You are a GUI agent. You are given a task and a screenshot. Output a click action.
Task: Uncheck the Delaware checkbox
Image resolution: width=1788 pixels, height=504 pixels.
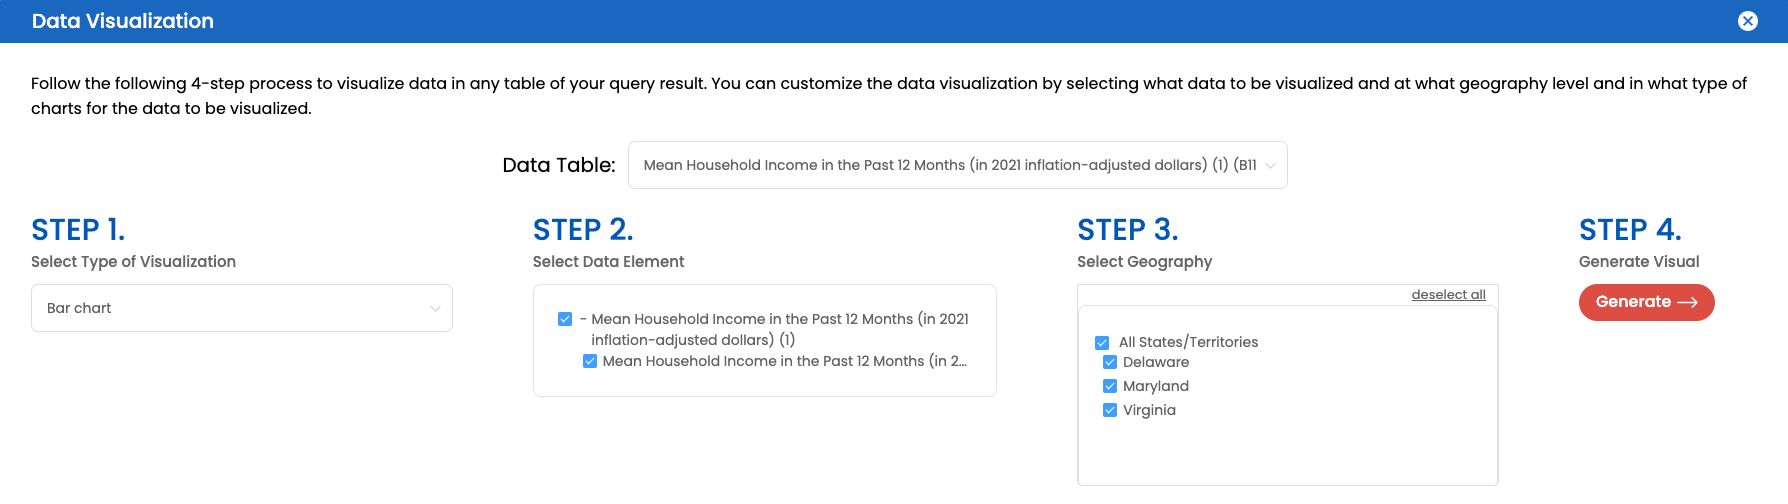(1110, 362)
